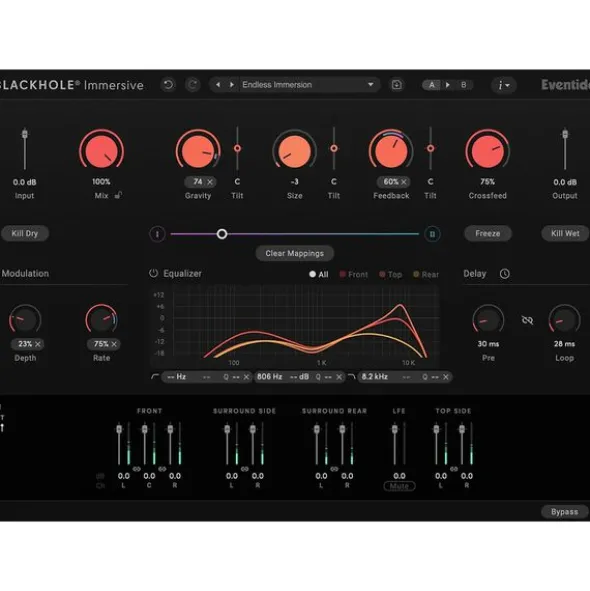Select the Rear EQ group
The height and width of the screenshot is (591, 590).
[x=426, y=274]
